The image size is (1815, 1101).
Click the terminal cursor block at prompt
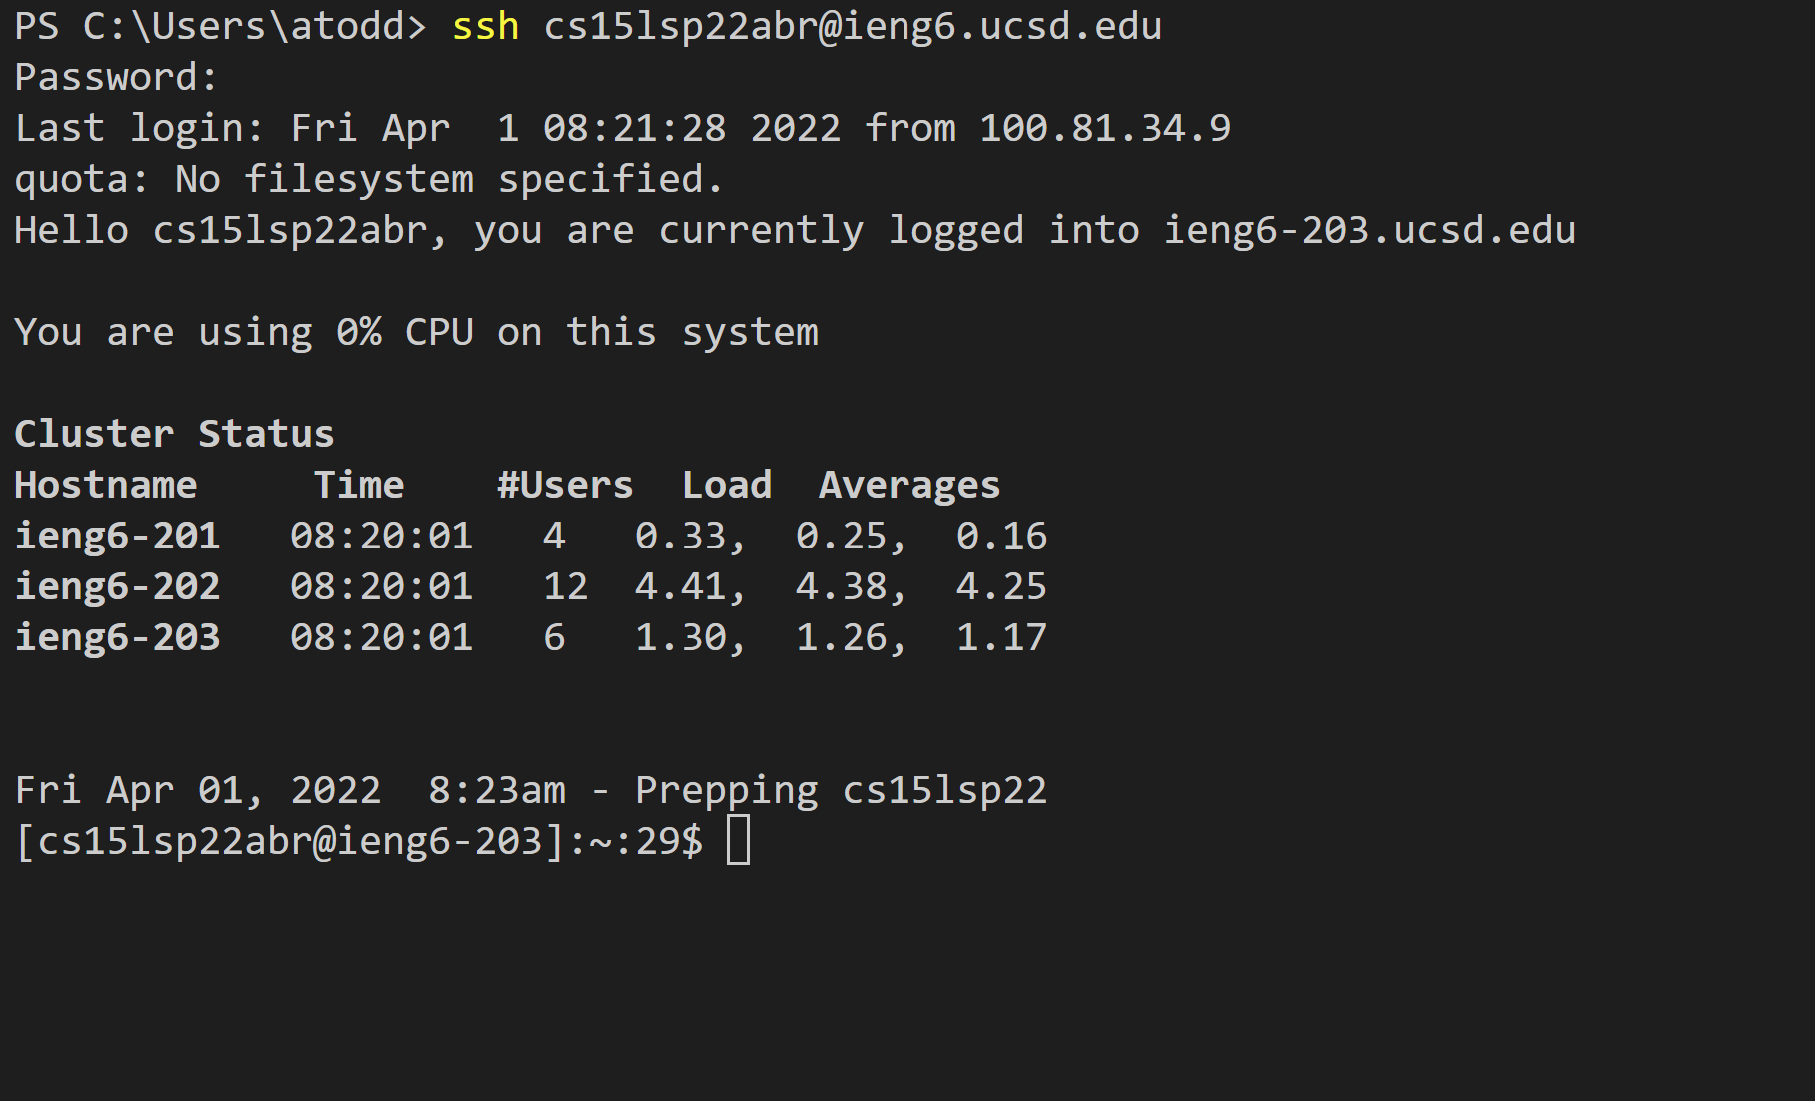click(x=738, y=840)
